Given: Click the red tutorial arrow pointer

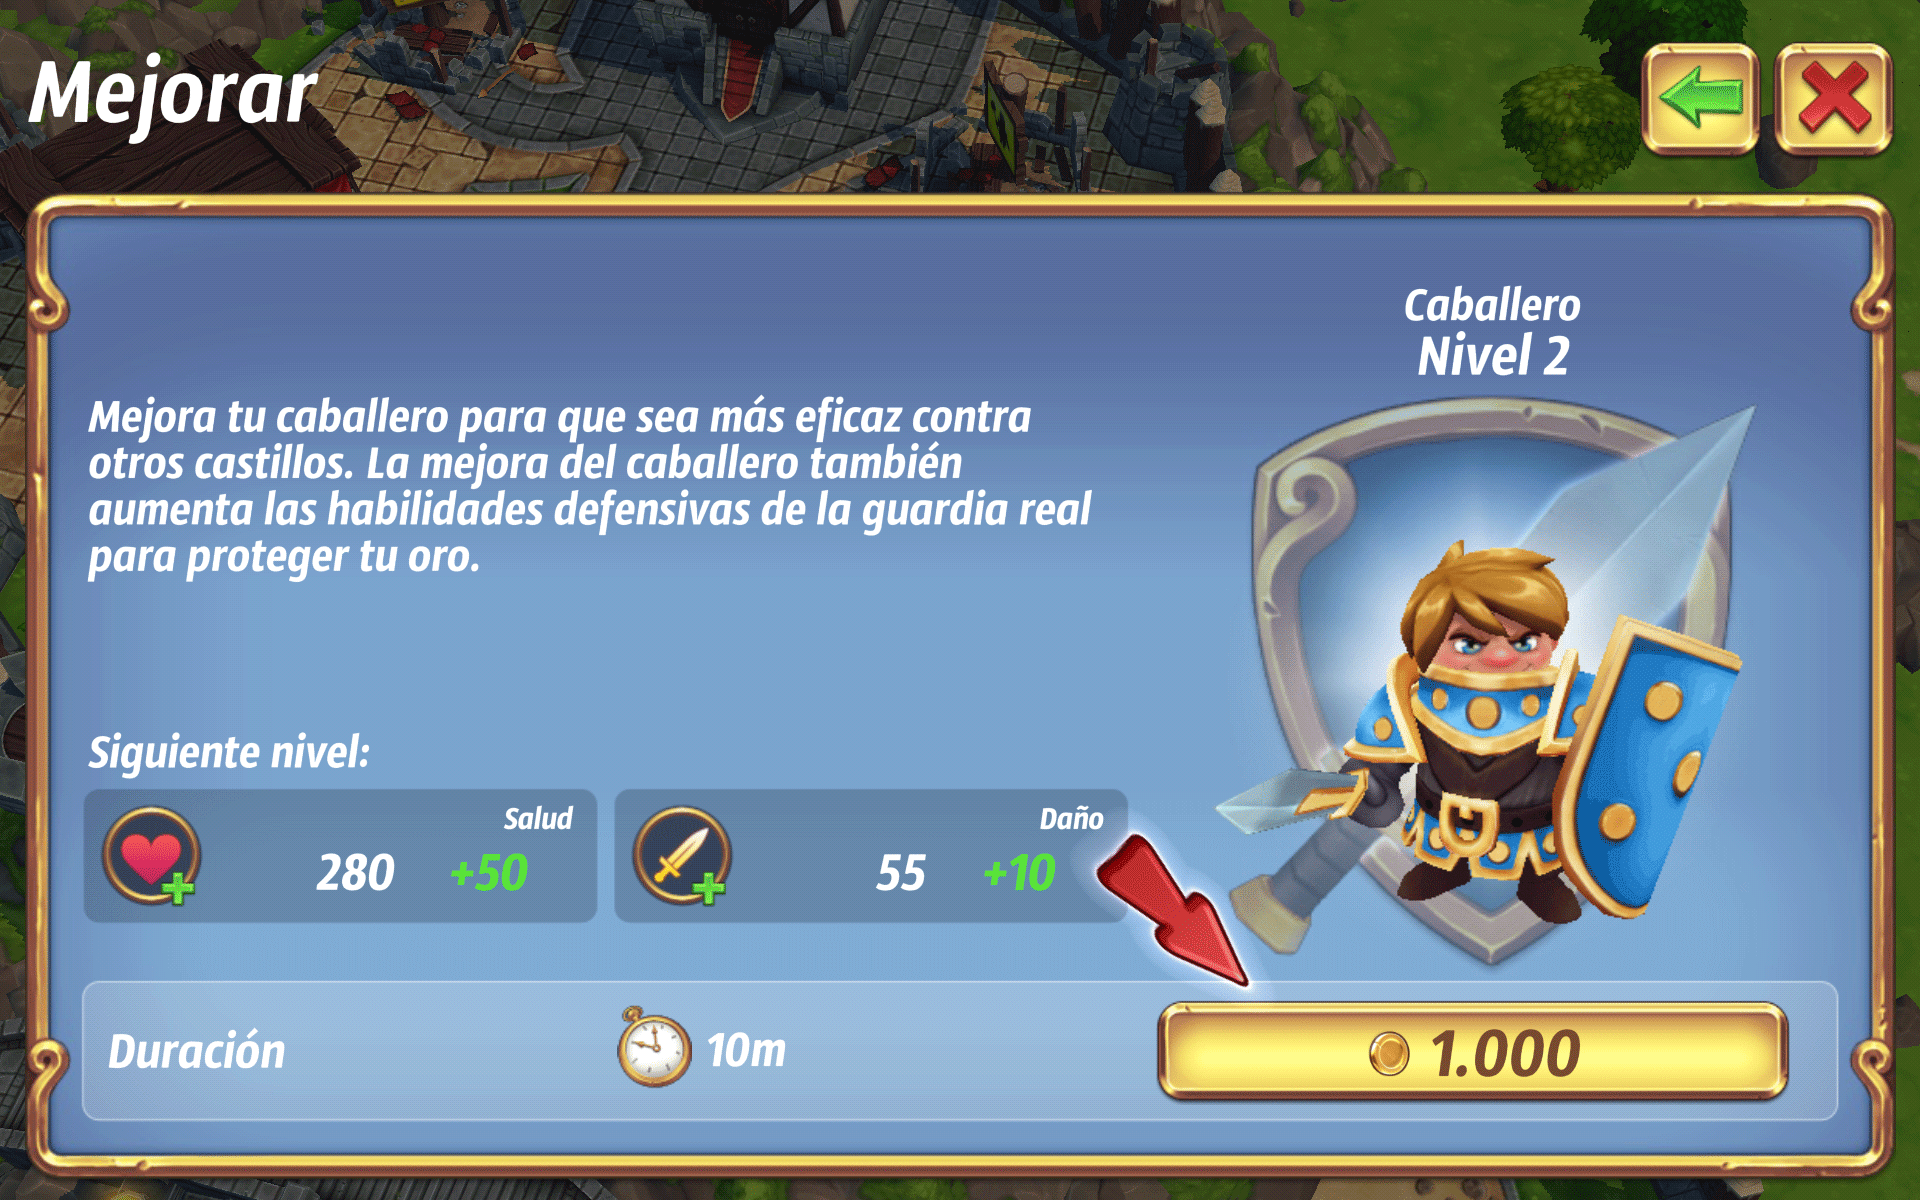Looking at the screenshot, I should pos(1173,912).
